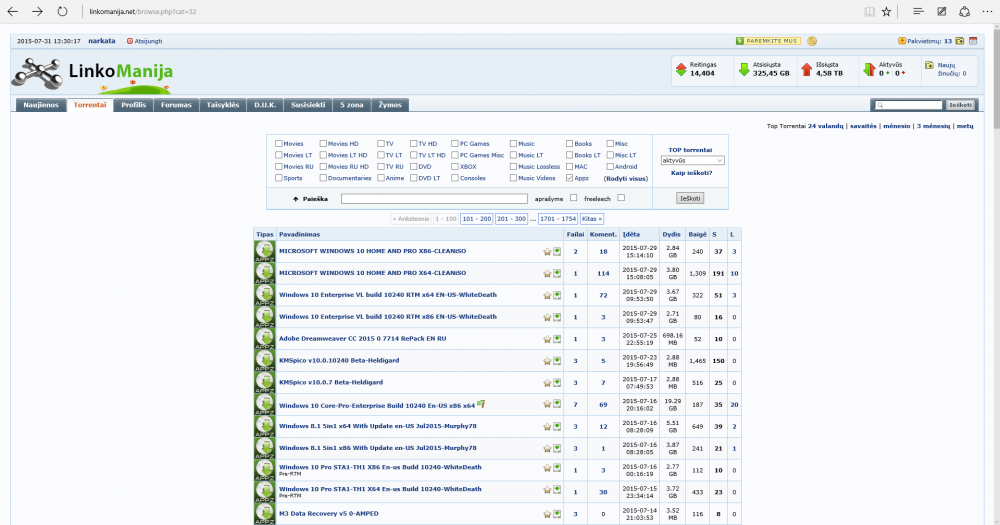The height and width of the screenshot is (525, 1000).
Task: Uncheck the Appz category checkbox
Action: tap(571, 178)
